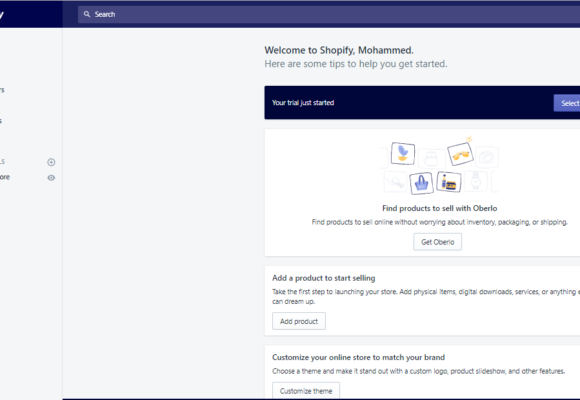This screenshot has height=400, width=580.
Task: Click the 'Your trial just started' banner
Action: [x=422, y=102]
